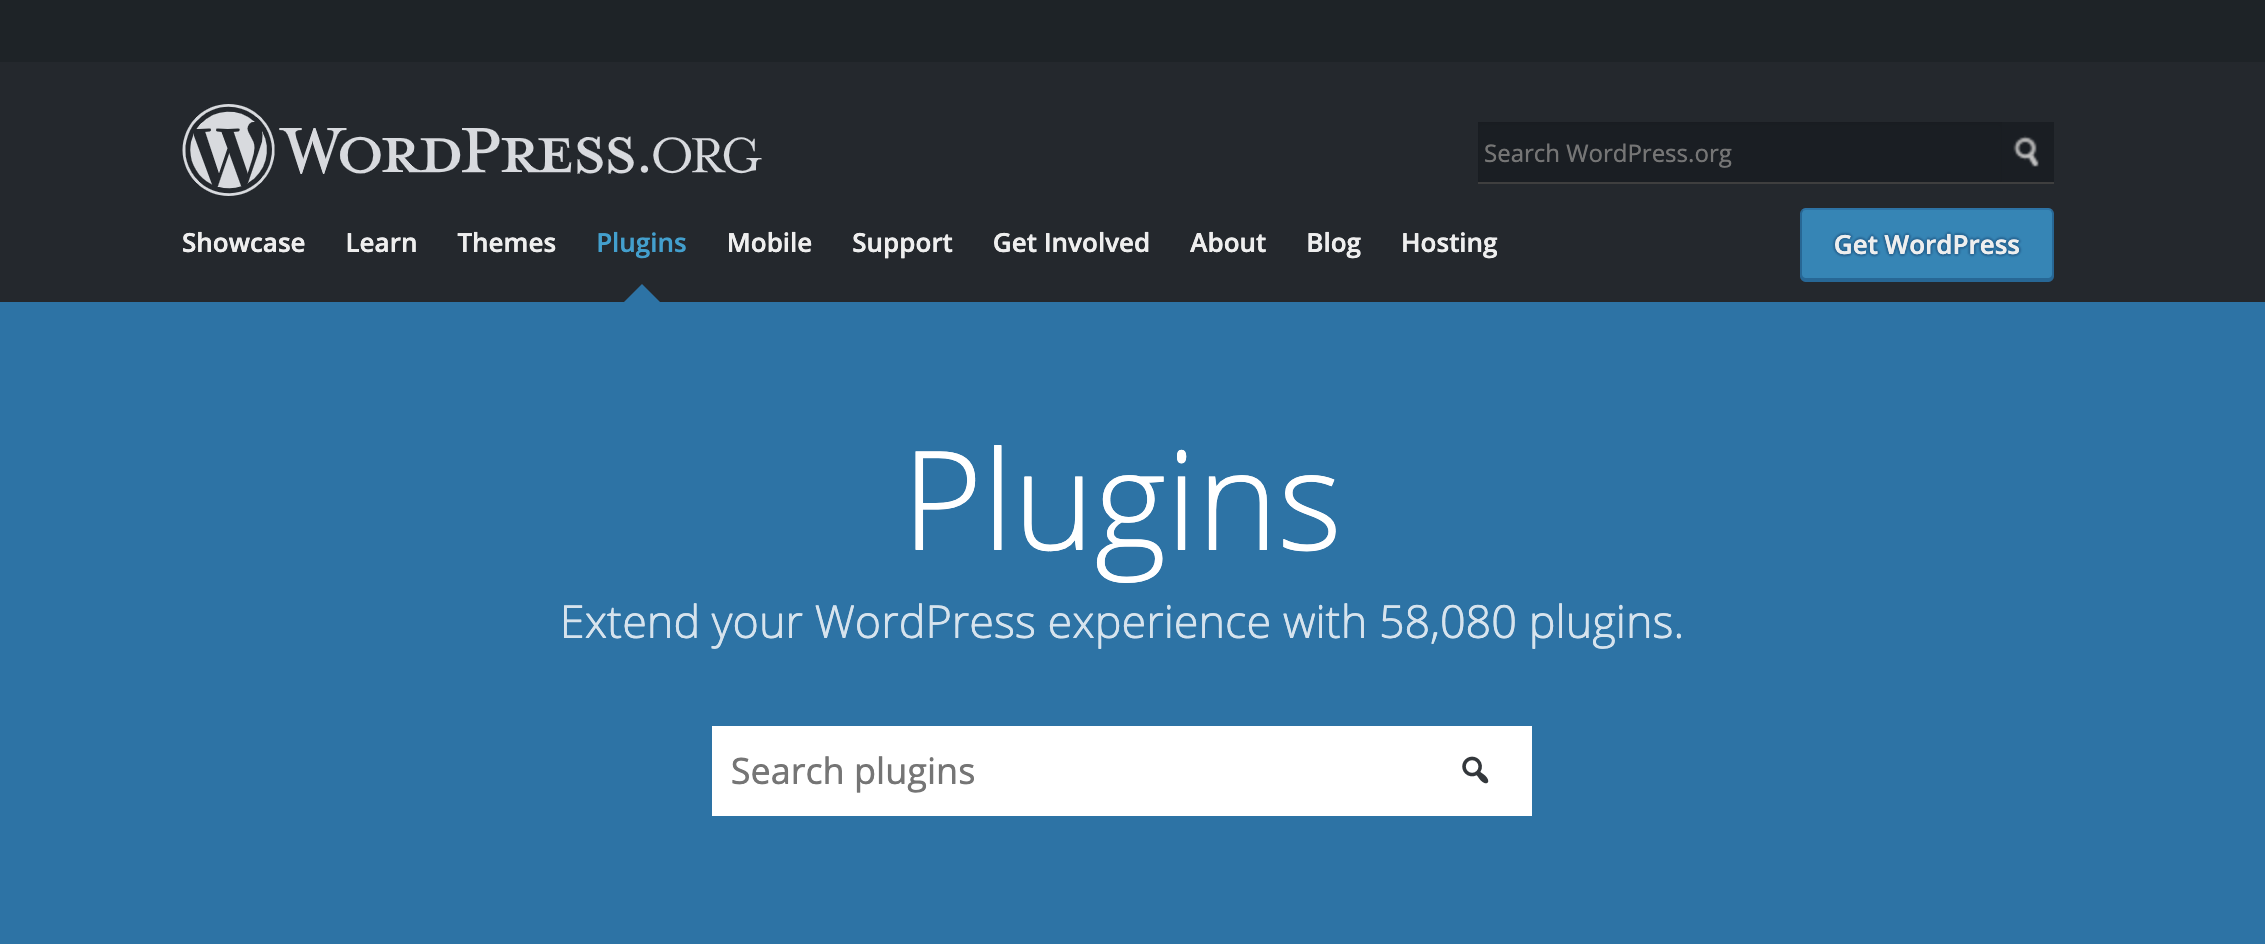Open the About page
Viewport: 2265px width, 948px height.
point(1227,242)
